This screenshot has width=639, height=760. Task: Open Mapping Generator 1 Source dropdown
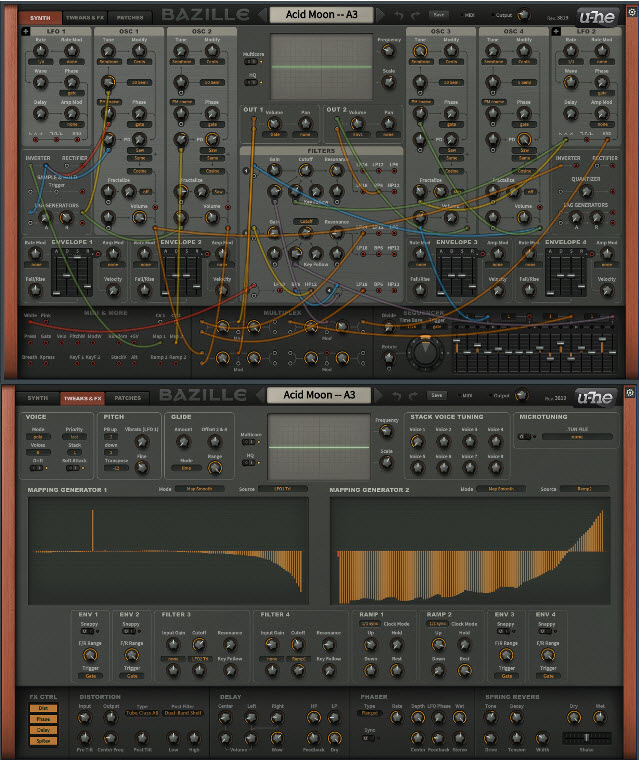(283, 489)
